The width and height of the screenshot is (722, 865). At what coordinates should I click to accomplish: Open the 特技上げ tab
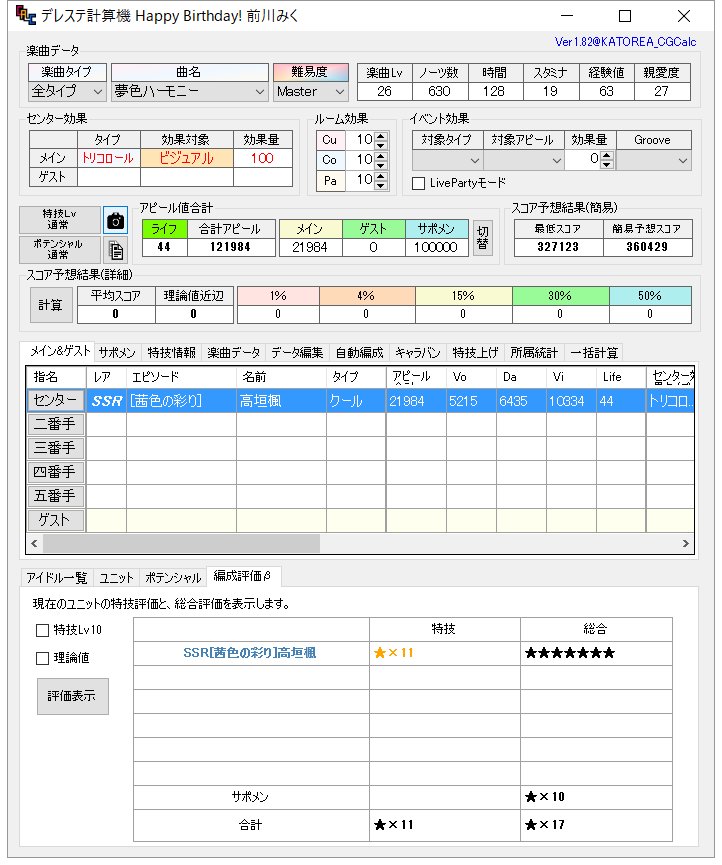[x=475, y=353]
